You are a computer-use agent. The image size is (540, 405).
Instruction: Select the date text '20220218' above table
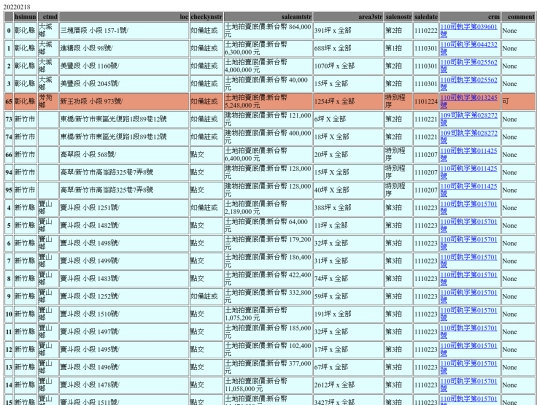click(17, 7)
